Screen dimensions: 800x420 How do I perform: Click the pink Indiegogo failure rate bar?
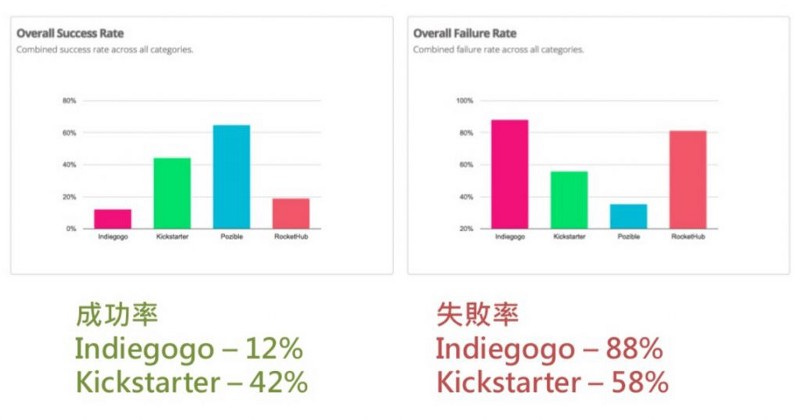click(510, 175)
